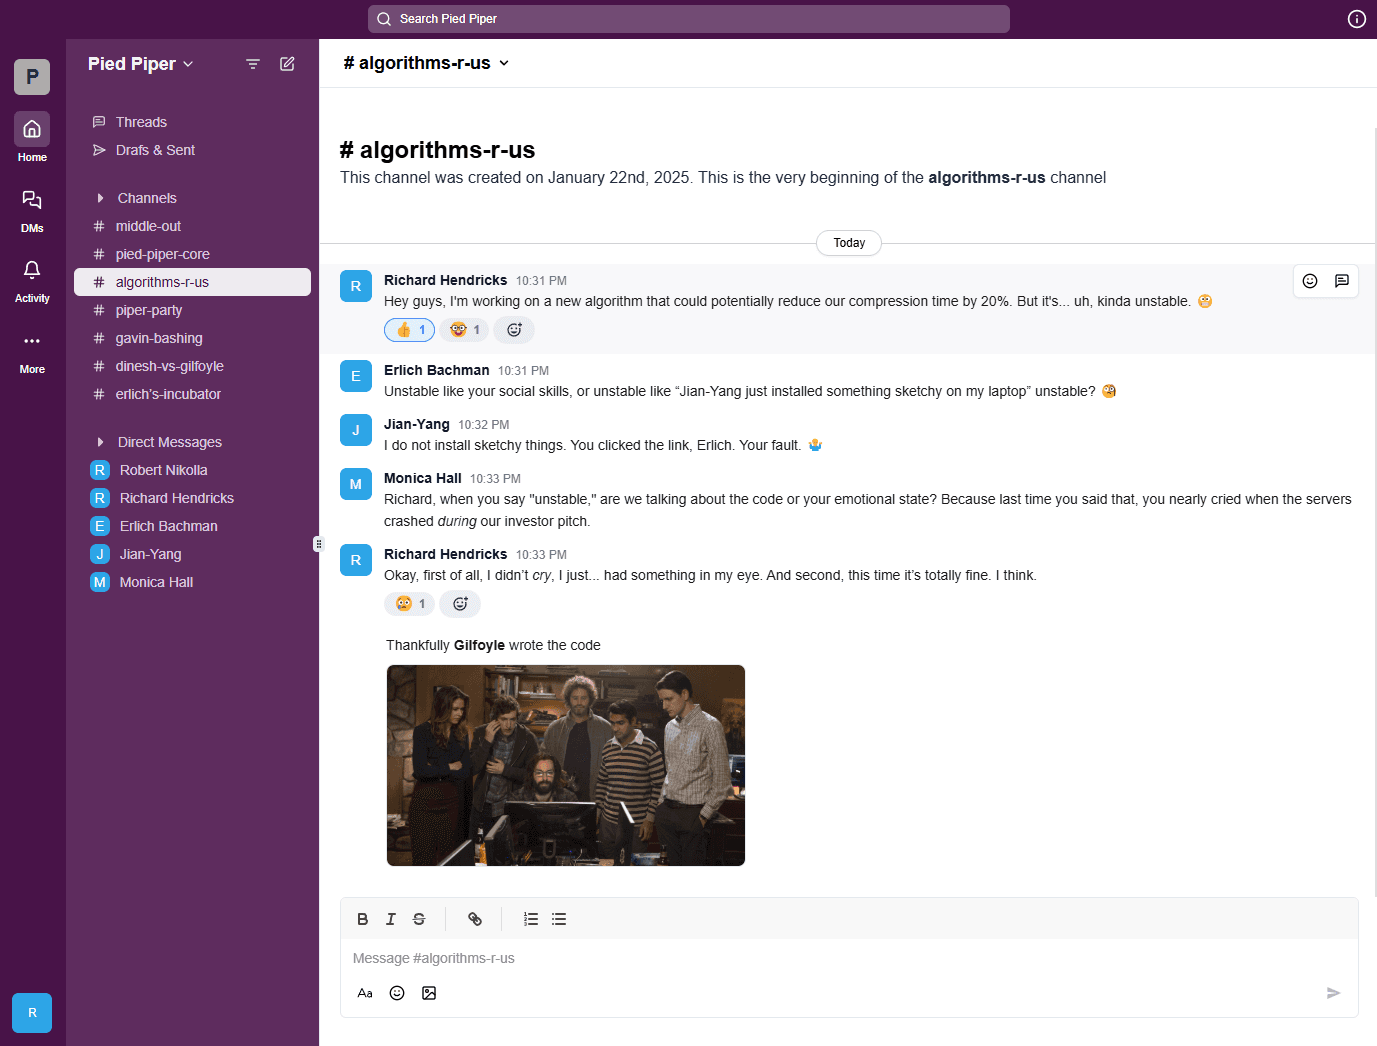Apply bold formatting in the composer
Image resolution: width=1377 pixels, height=1046 pixels.
[x=363, y=919]
